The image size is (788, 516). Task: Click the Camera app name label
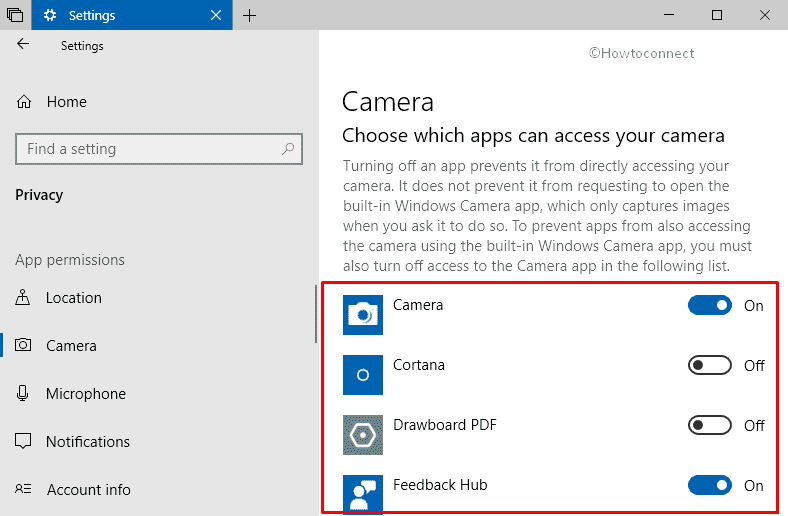tap(418, 305)
